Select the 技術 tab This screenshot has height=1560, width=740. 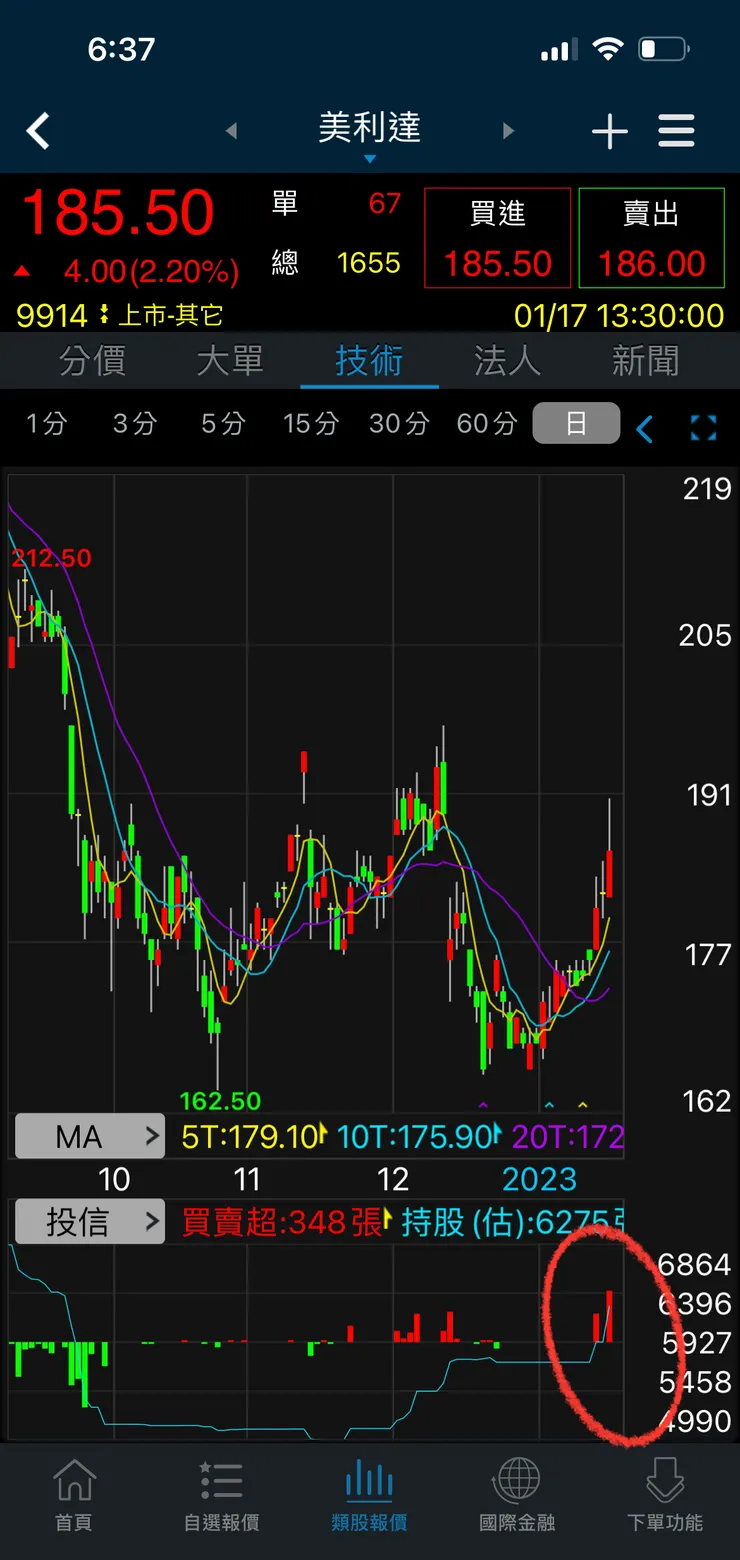click(x=369, y=361)
